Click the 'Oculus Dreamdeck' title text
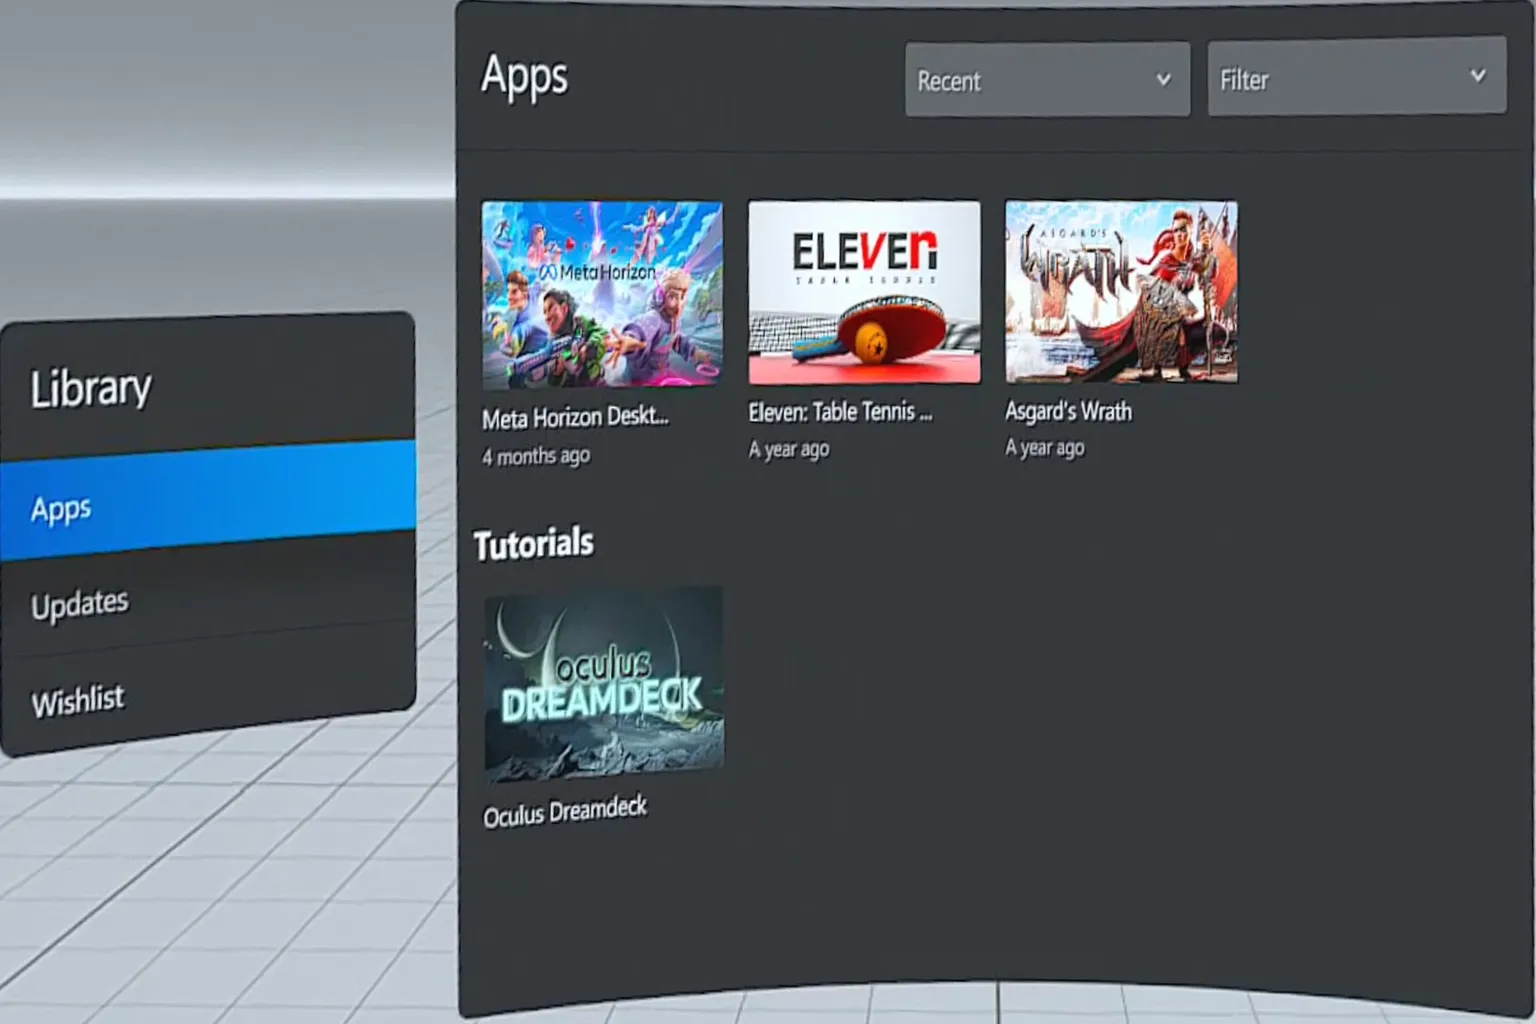Screen dimensions: 1536x1024 click(x=565, y=812)
